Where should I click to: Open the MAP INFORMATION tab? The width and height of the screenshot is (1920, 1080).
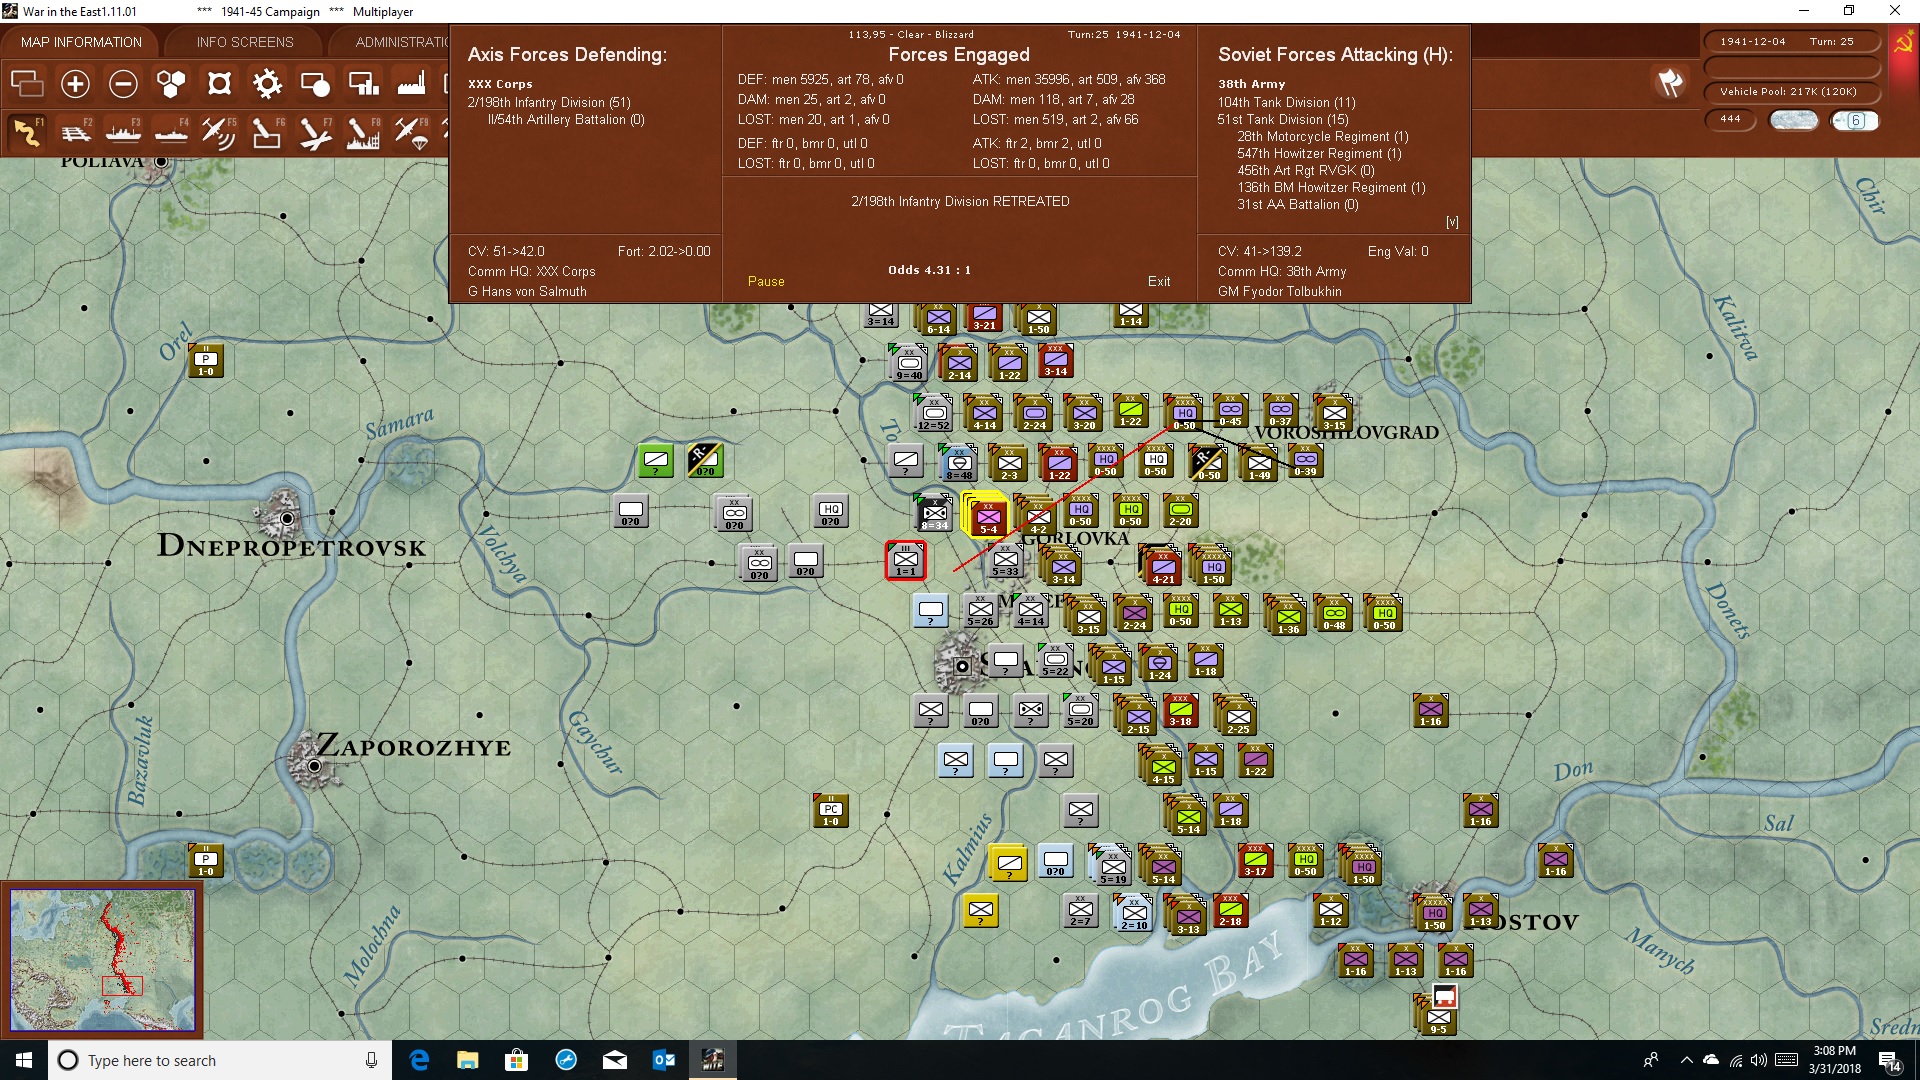(81, 42)
